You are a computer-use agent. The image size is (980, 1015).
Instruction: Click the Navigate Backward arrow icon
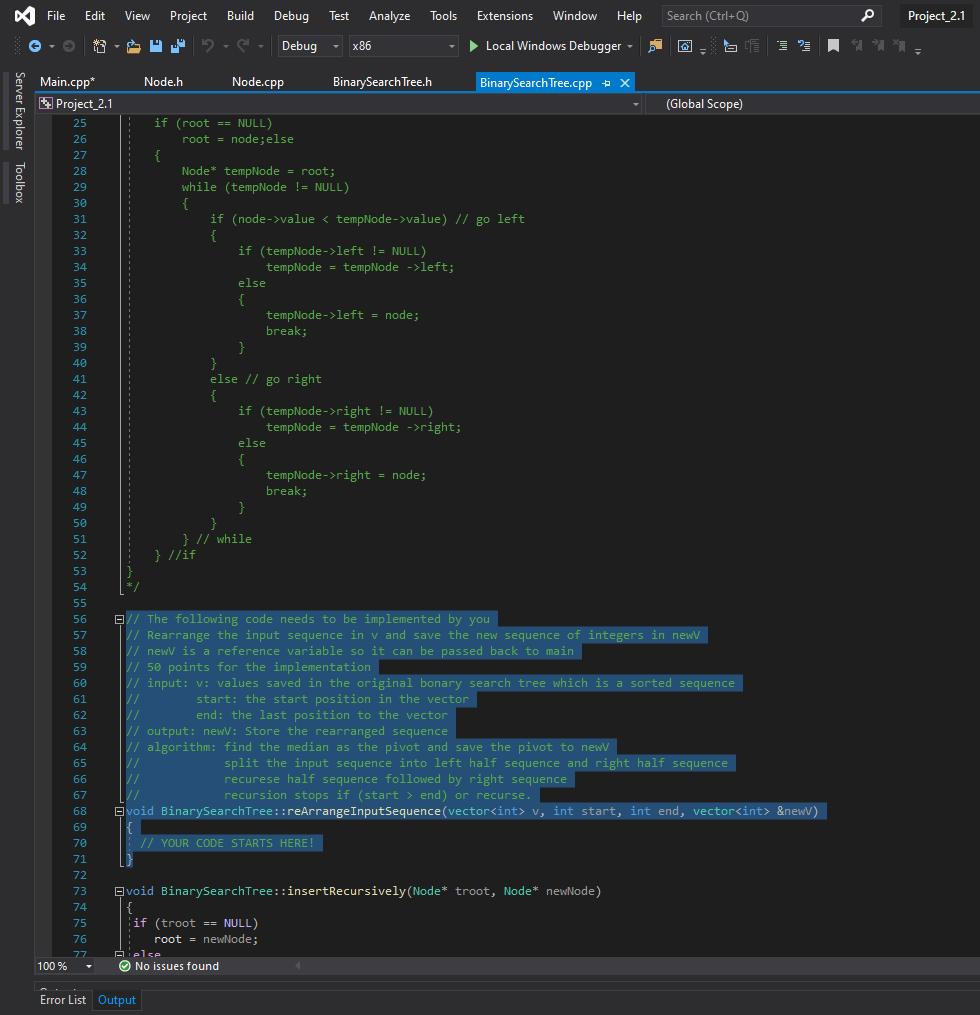point(35,46)
